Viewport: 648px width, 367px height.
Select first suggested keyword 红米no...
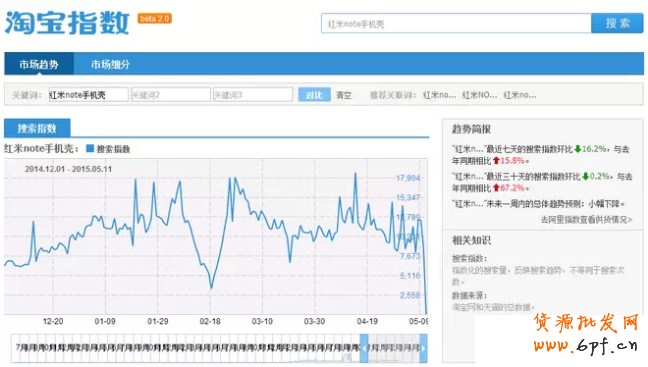[439, 95]
